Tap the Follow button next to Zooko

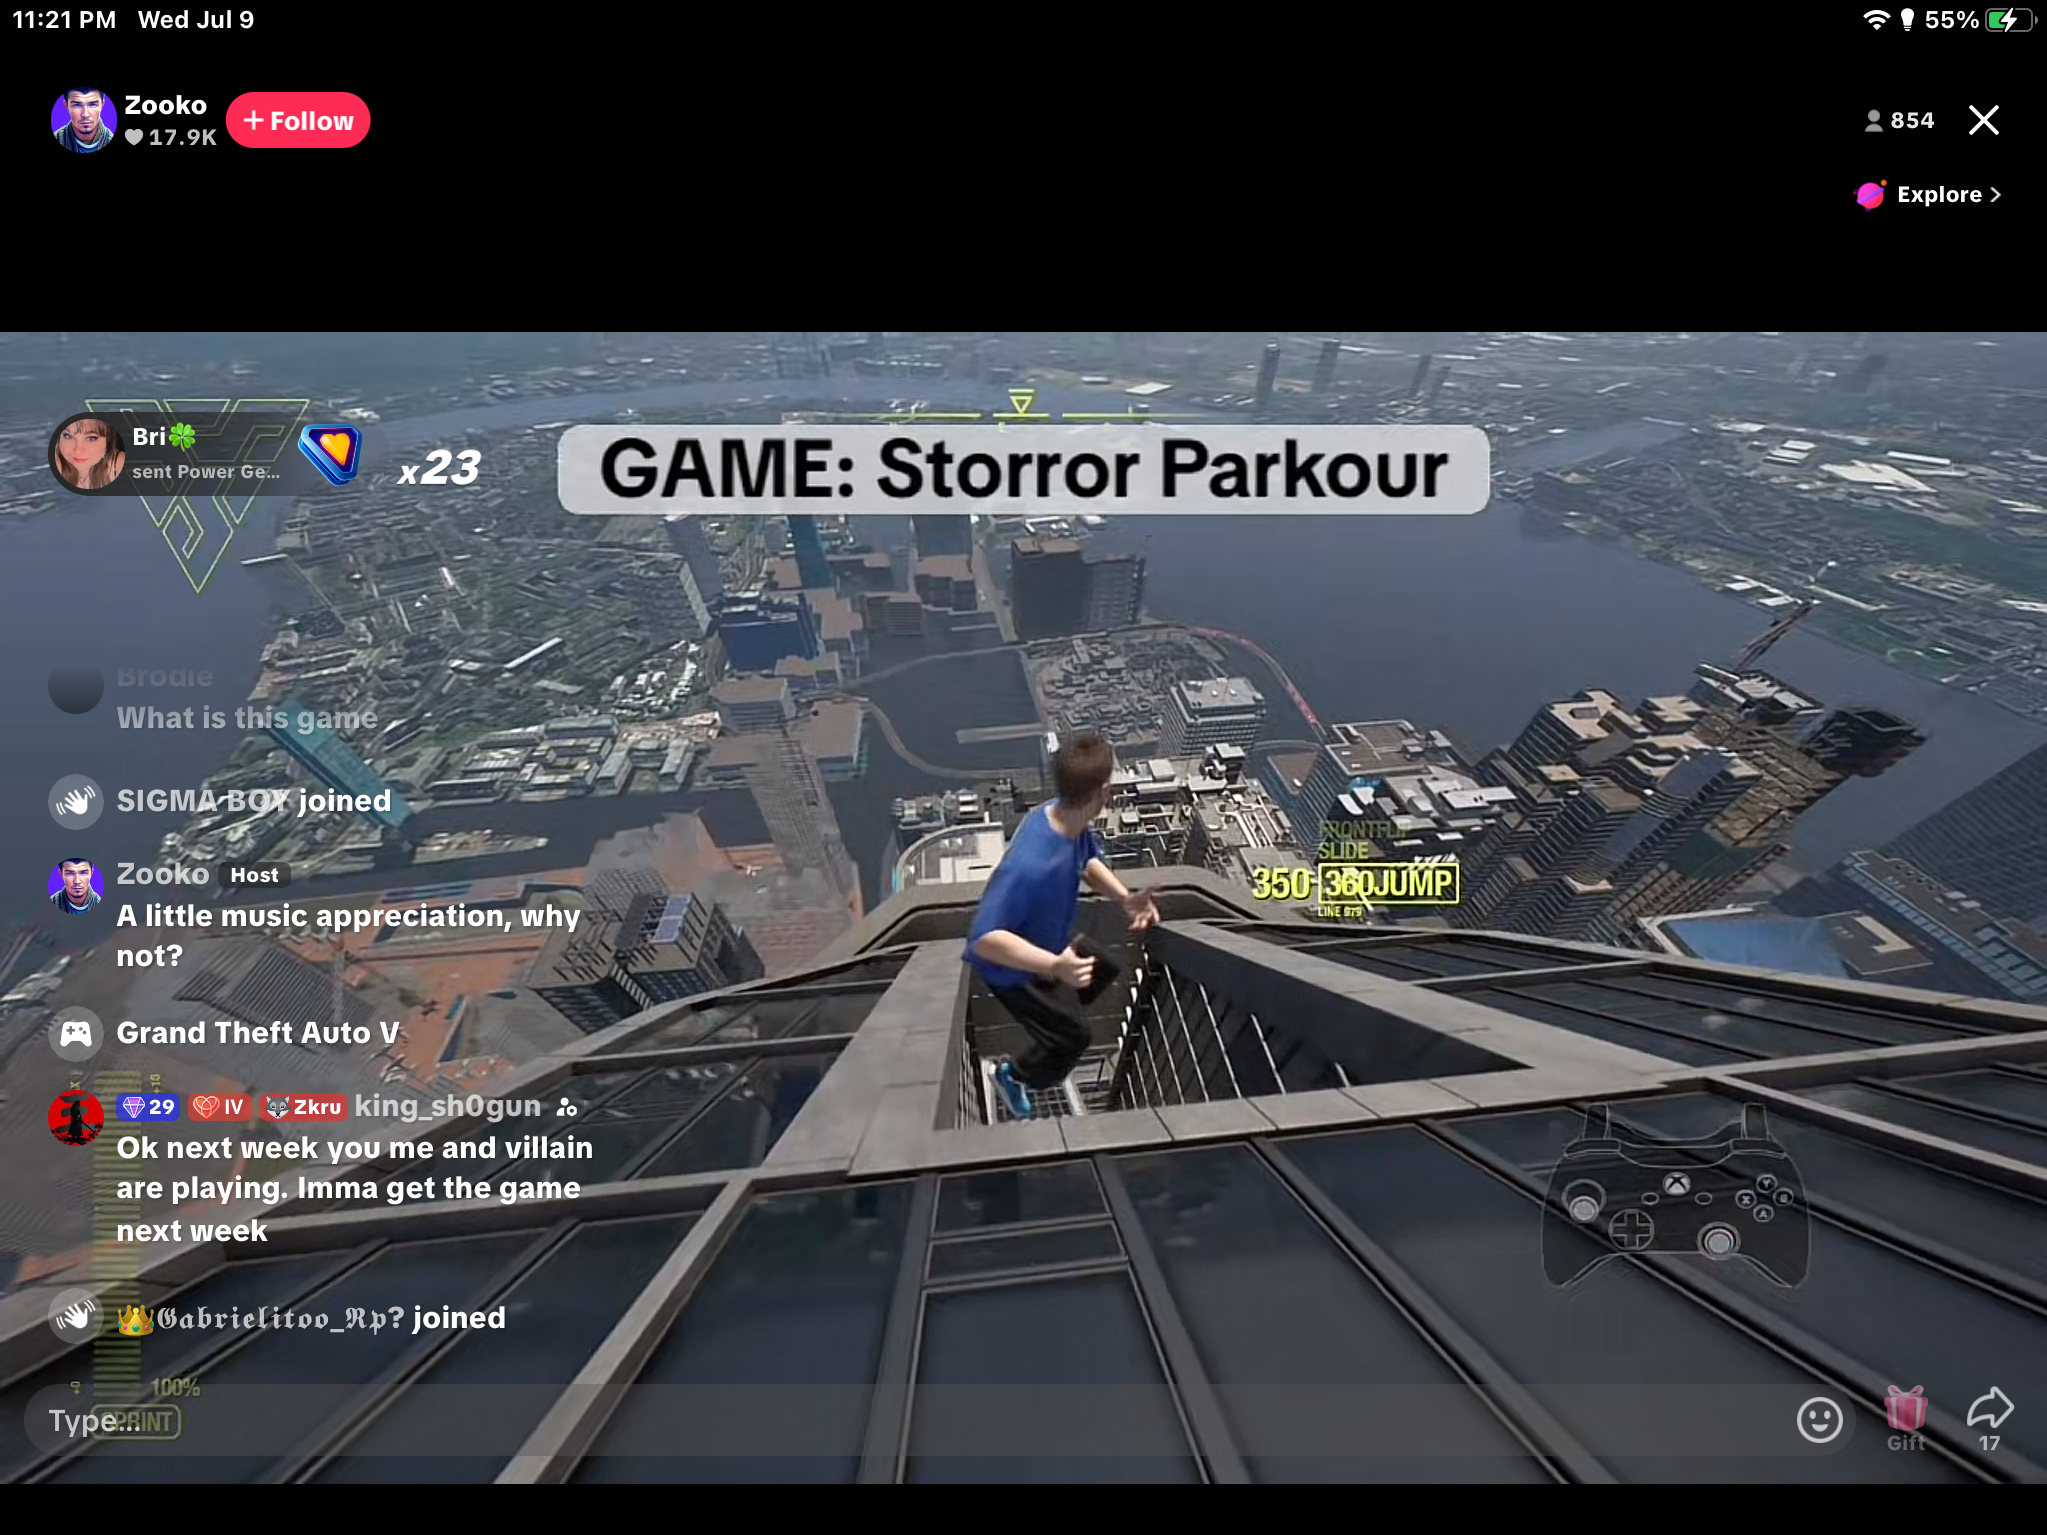(298, 121)
